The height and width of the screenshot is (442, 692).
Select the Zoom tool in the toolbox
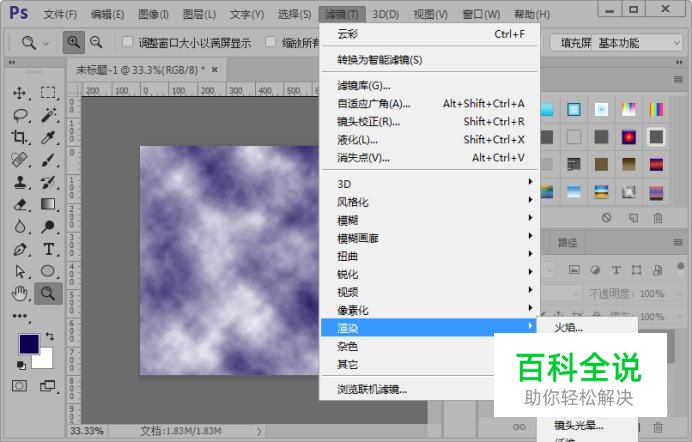coord(48,293)
